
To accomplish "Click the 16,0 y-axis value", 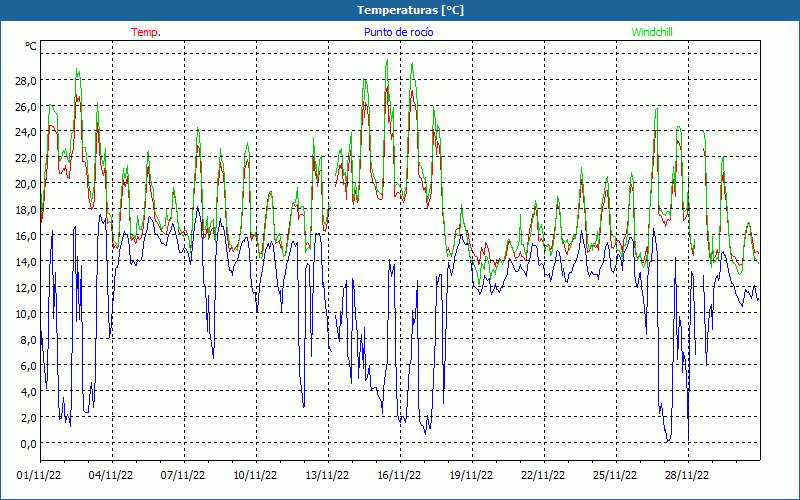I will click(28, 236).
